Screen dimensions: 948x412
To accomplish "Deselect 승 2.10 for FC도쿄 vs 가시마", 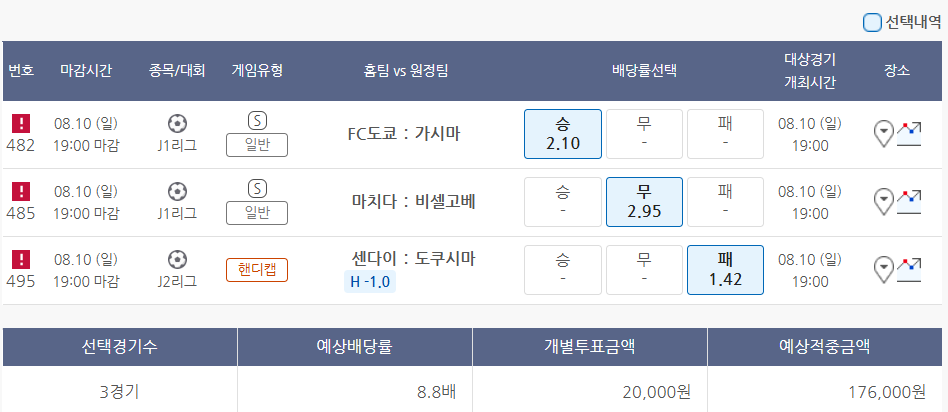I will pos(563,134).
